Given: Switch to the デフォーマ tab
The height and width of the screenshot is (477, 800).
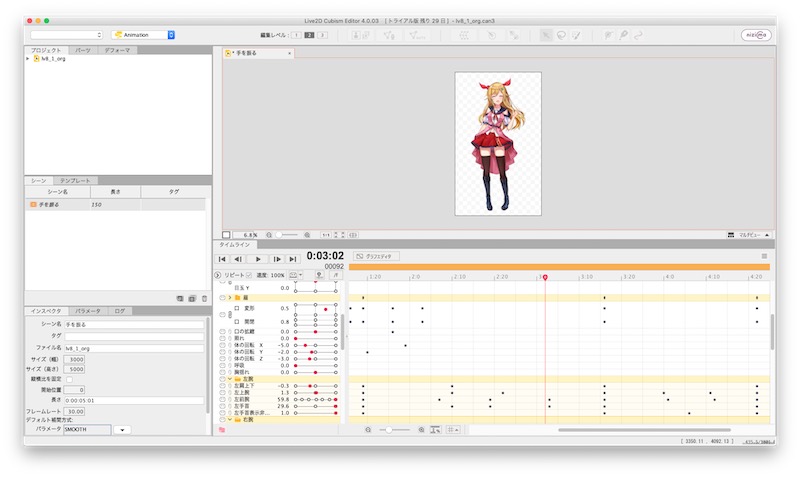Looking at the screenshot, I should [x=117, y=50].
